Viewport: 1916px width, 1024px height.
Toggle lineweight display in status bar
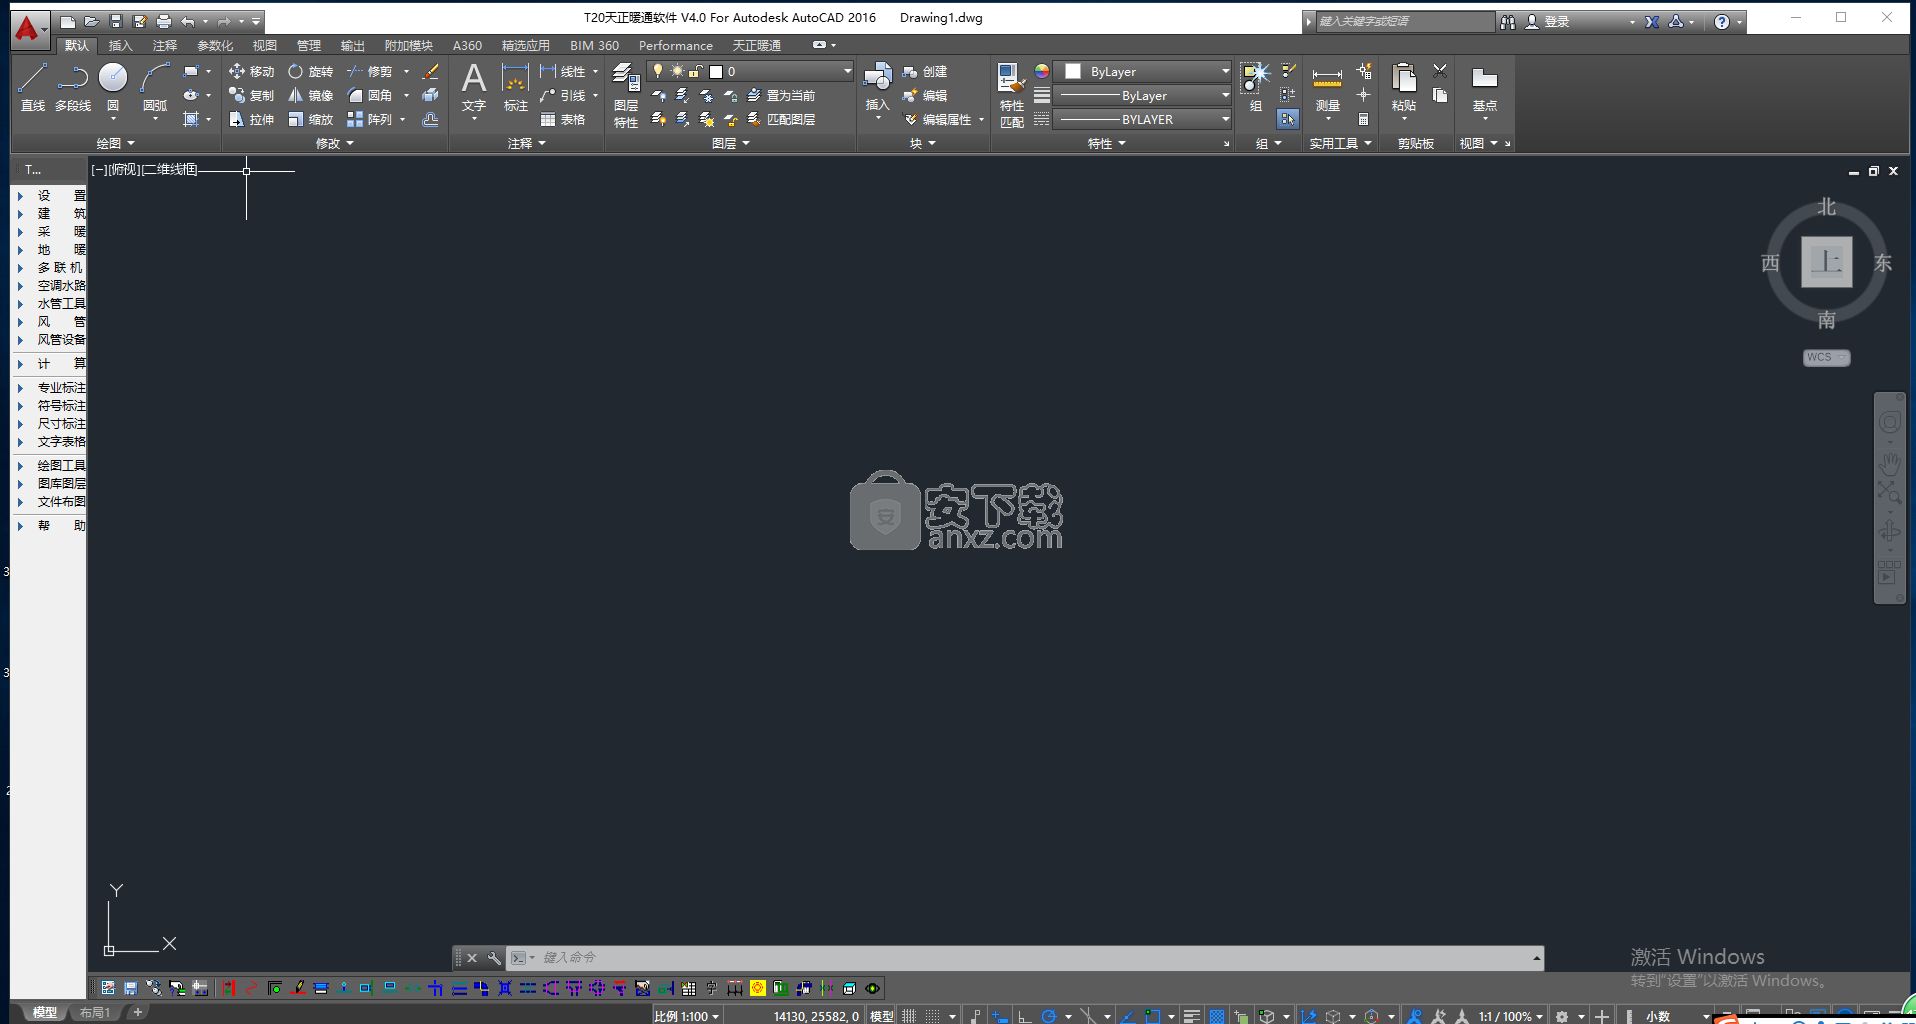(x=1191, y=1016)
